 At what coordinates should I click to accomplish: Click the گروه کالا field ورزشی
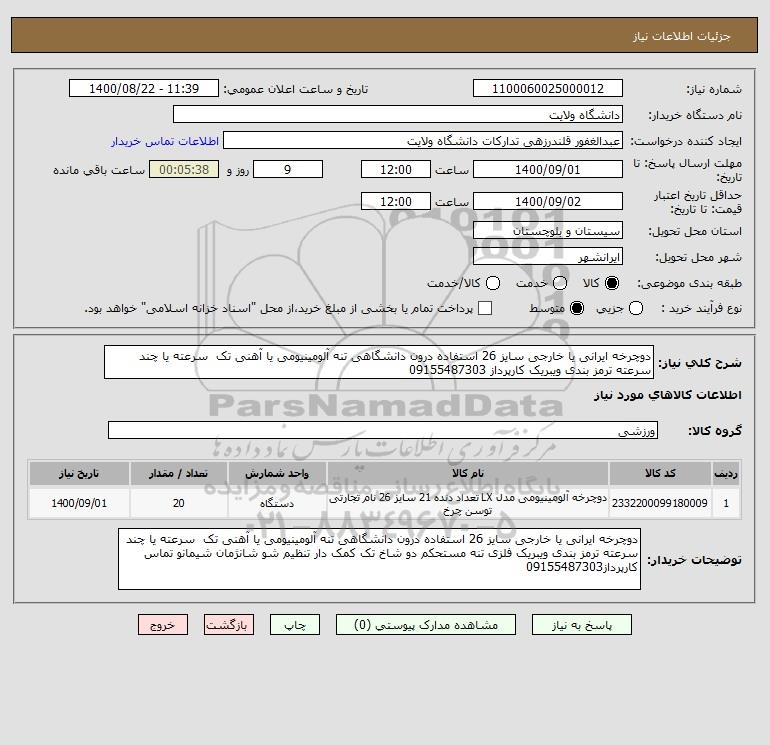point(383,430)
